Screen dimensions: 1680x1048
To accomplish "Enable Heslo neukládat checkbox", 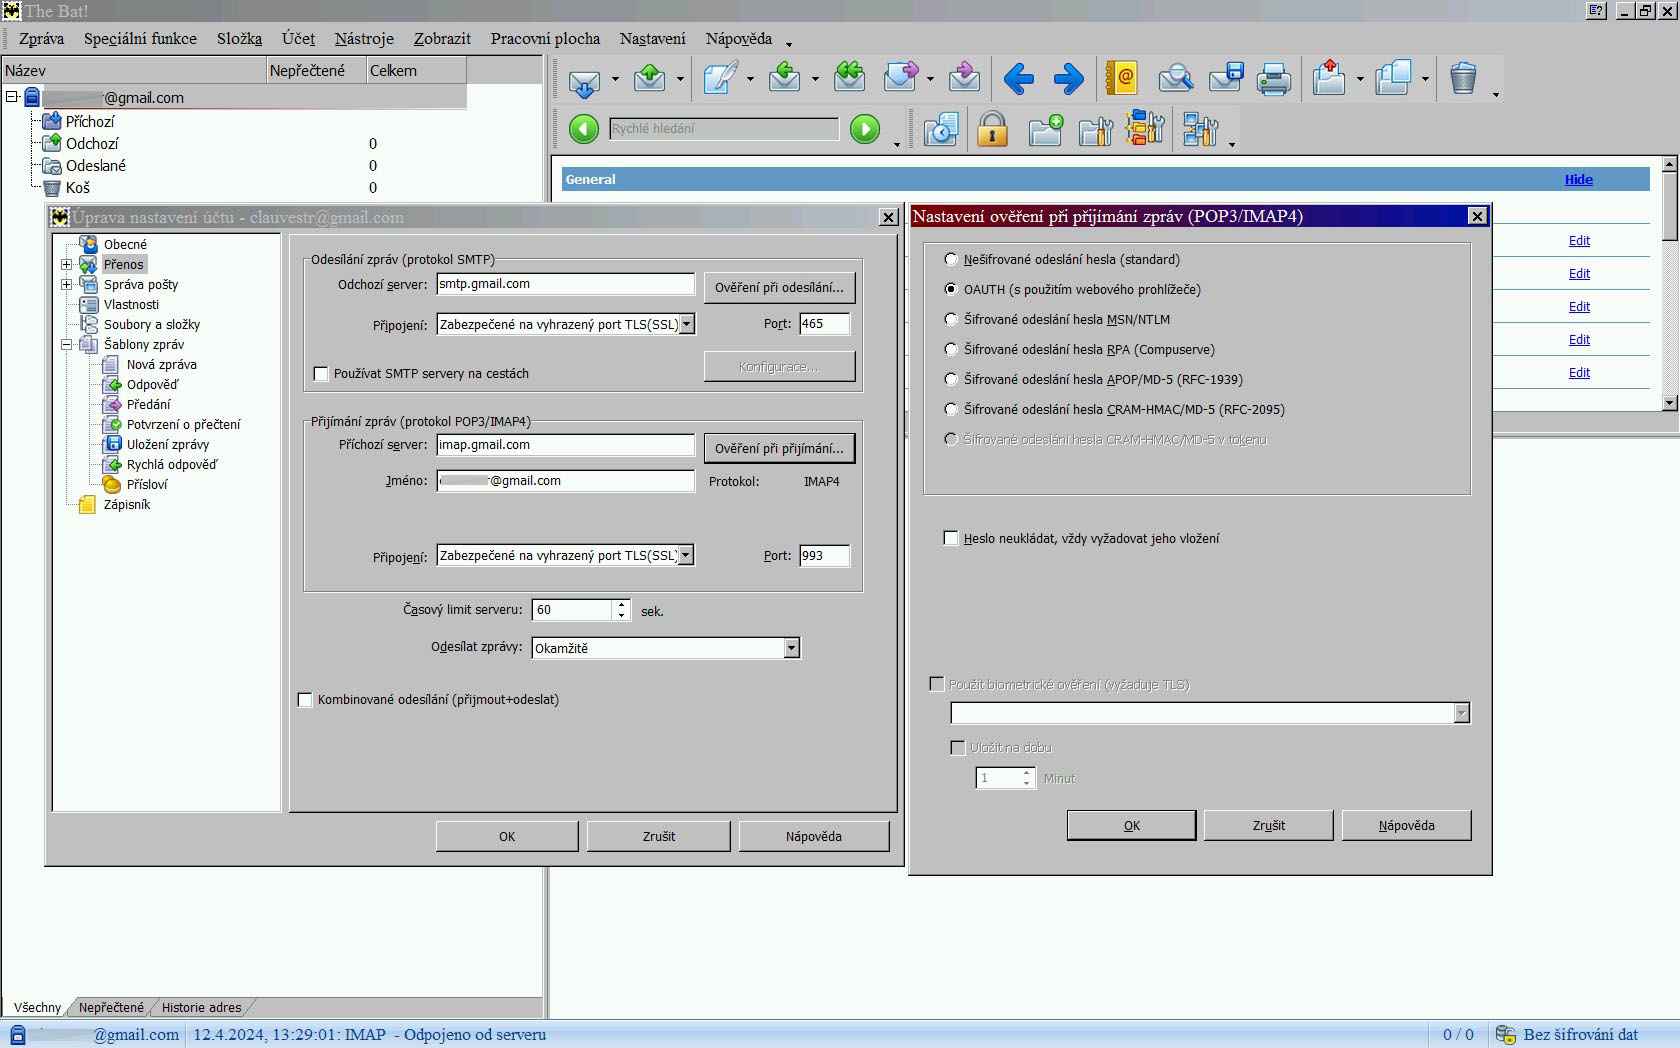I will [951, 538].
